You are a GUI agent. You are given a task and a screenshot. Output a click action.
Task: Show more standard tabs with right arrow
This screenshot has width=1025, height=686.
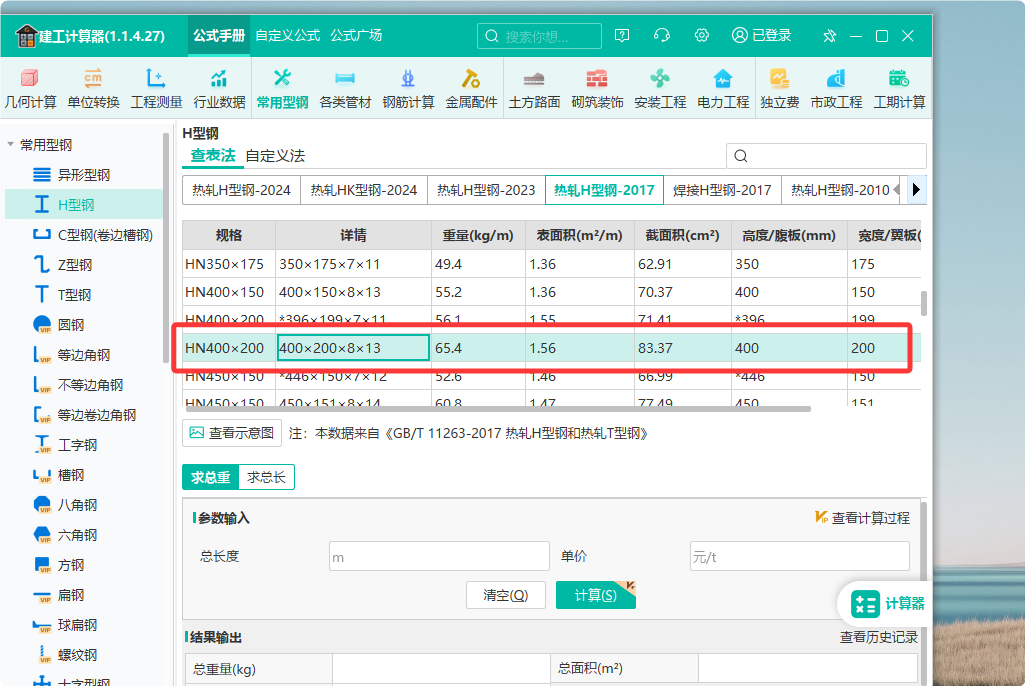(916, 190)
